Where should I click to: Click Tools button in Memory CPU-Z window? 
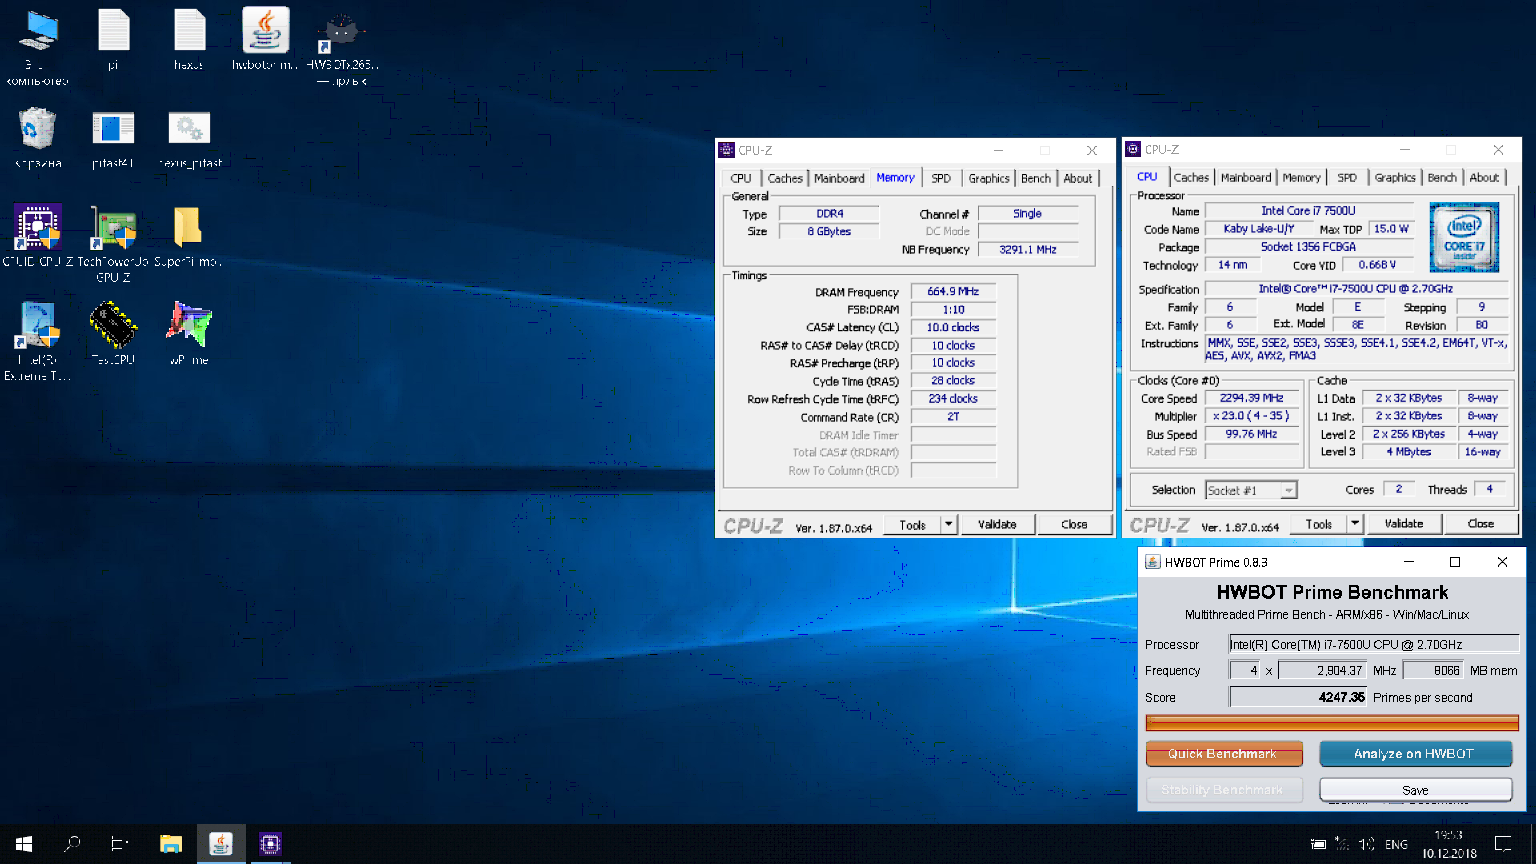(x=912, y=524)
